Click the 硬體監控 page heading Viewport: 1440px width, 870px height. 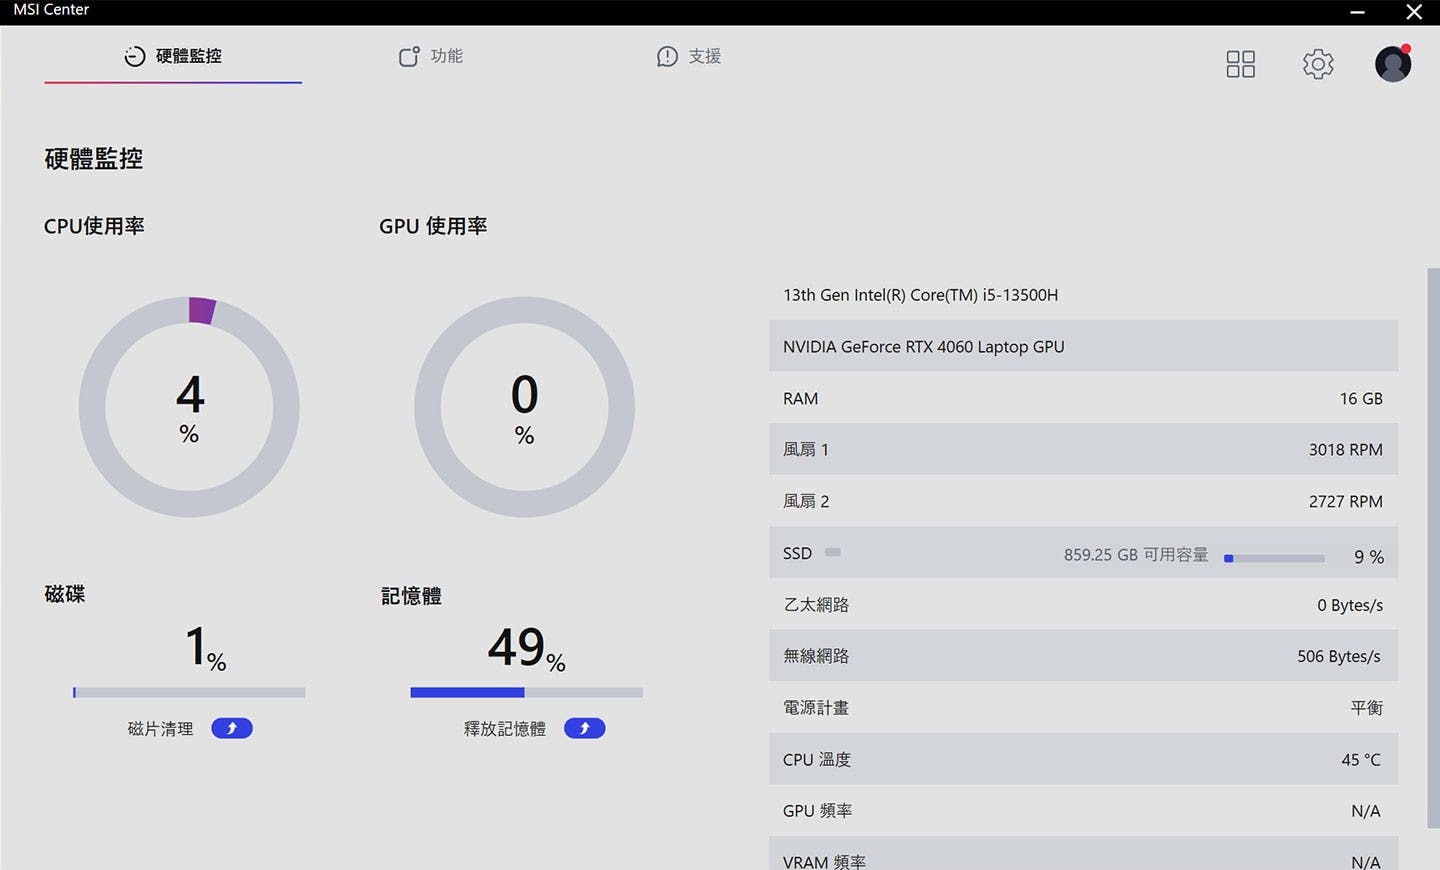click(94, 159)
